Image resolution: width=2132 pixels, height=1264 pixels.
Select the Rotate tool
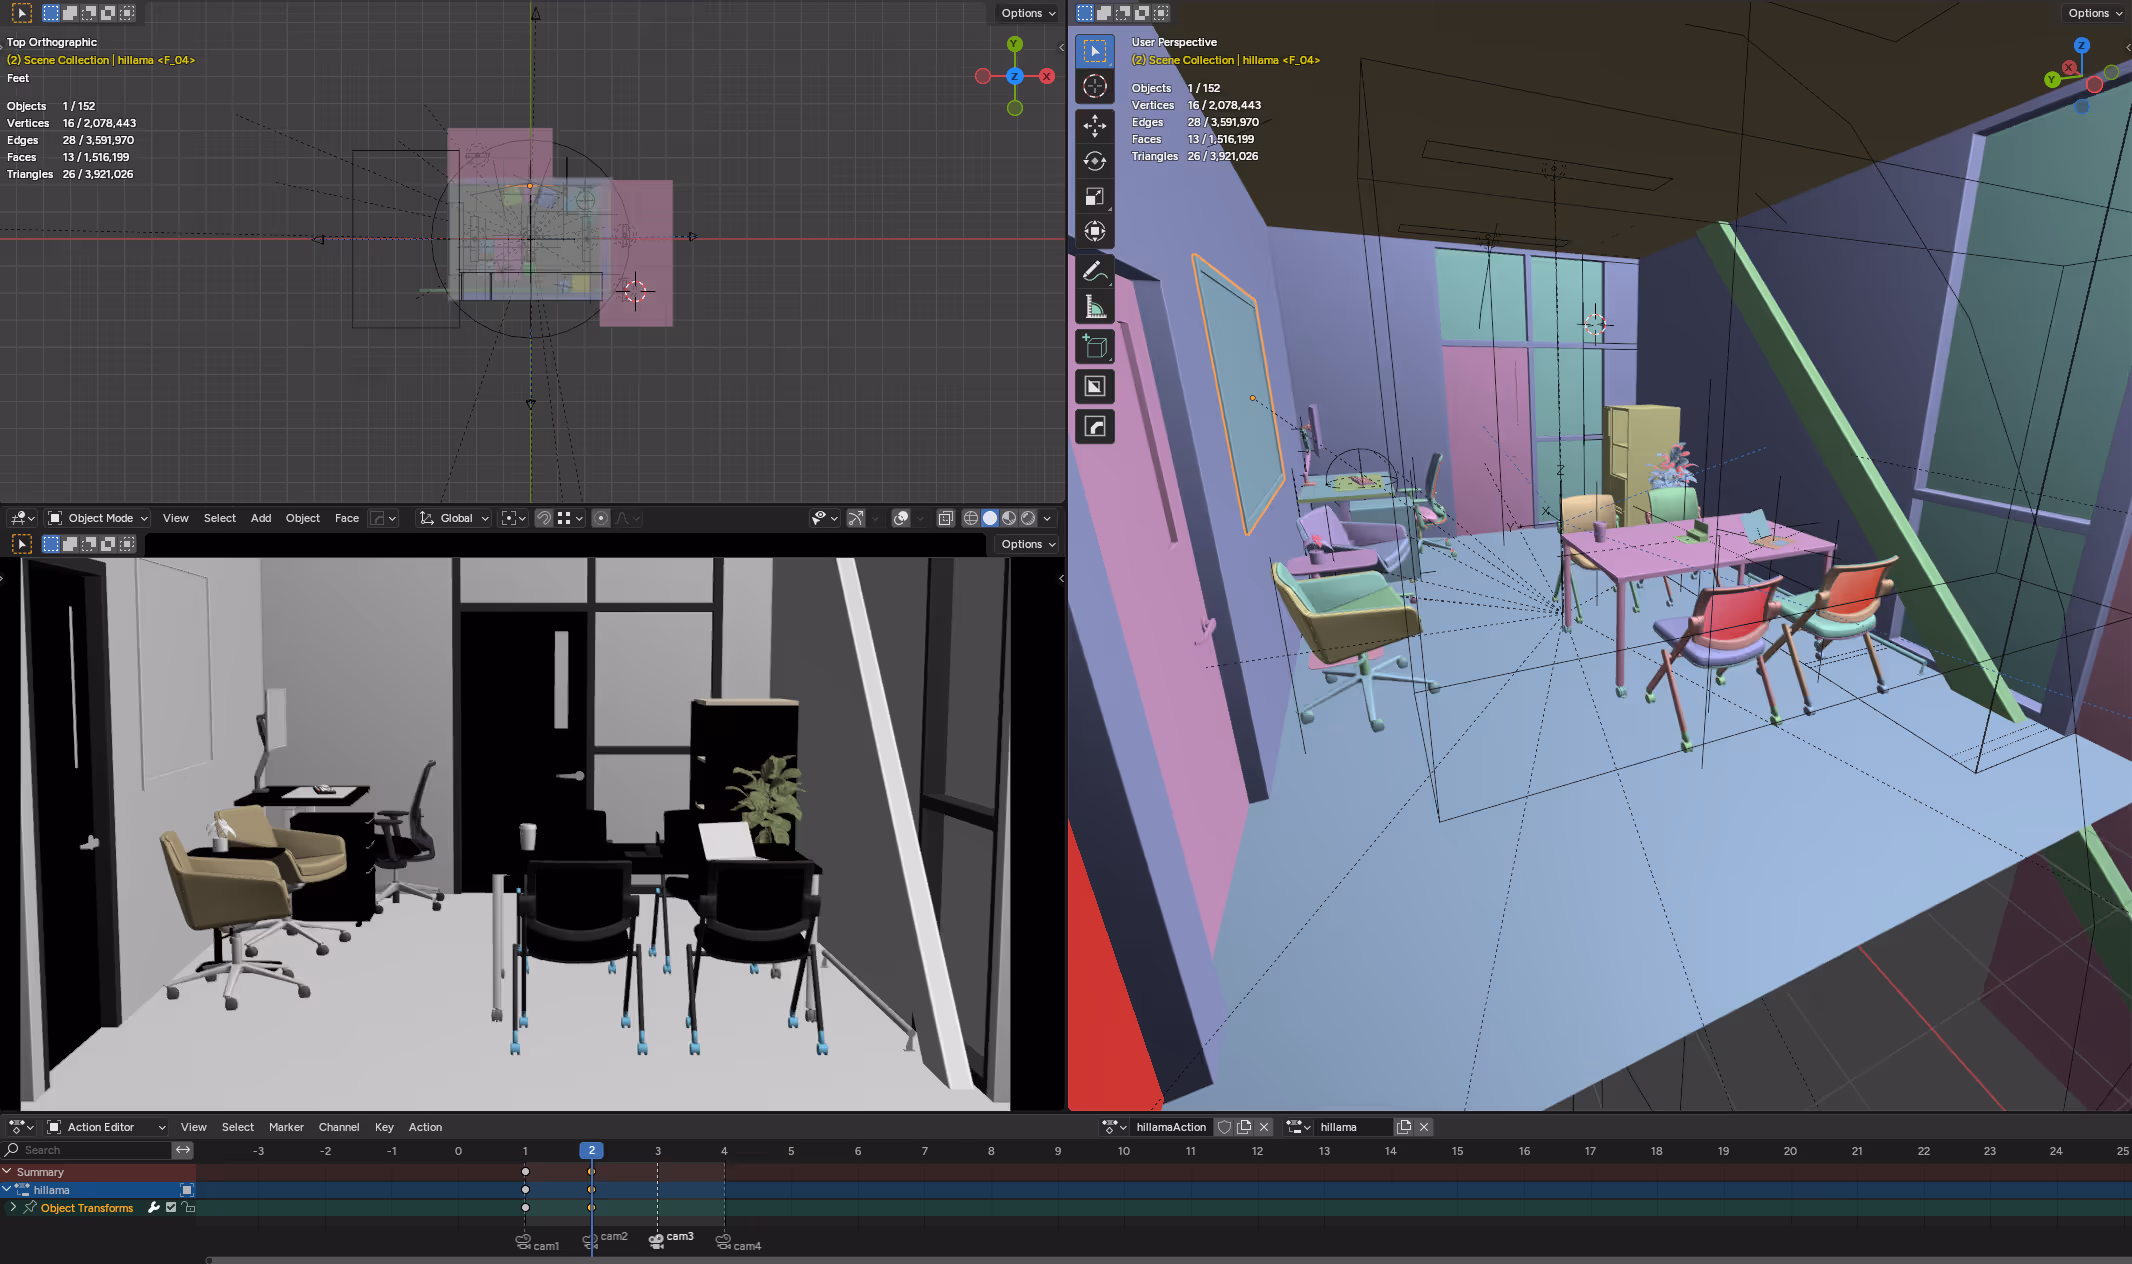coord(1095,161)
